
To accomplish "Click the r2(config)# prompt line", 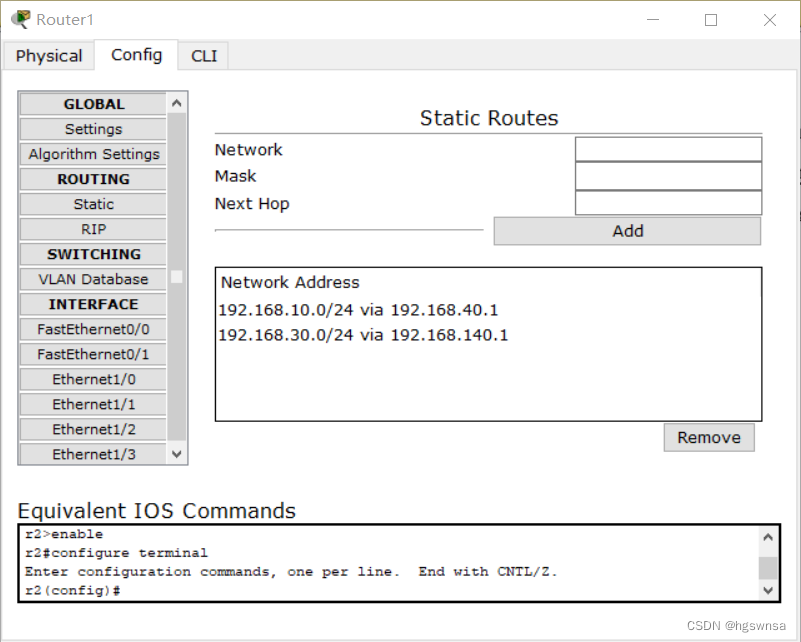I will point(73,591).
